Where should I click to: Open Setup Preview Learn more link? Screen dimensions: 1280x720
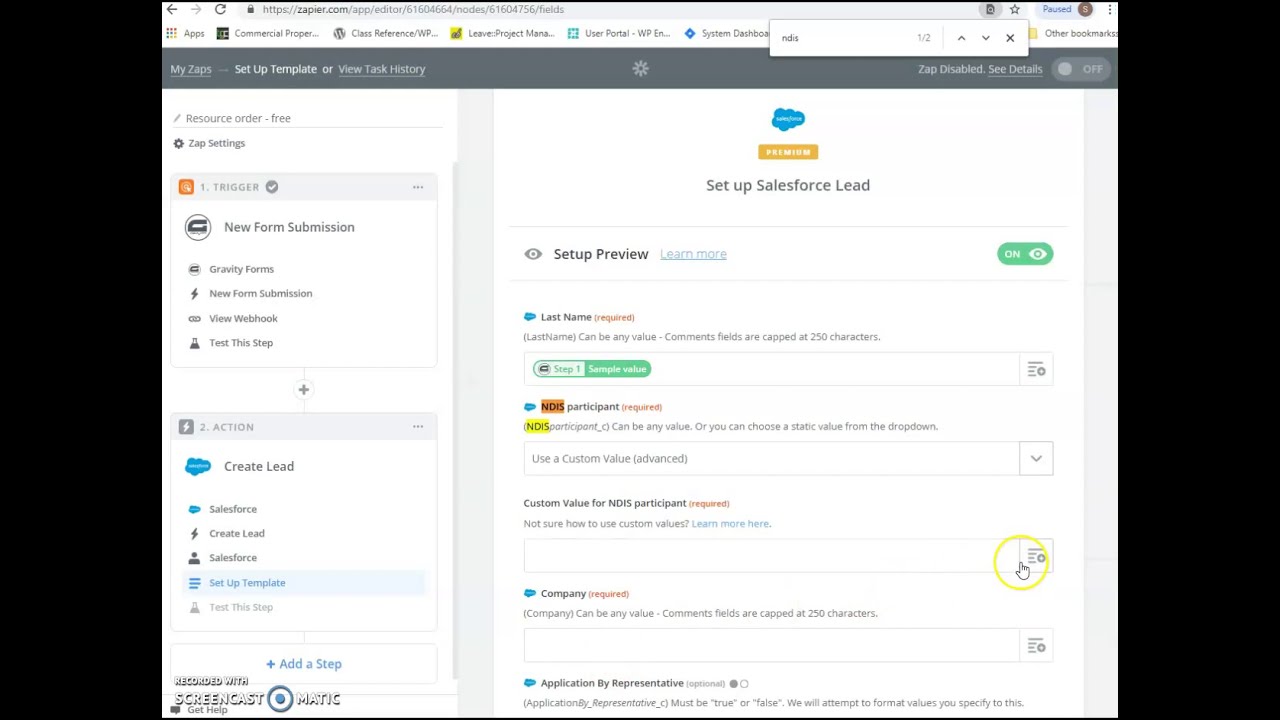tap(693, 254)
